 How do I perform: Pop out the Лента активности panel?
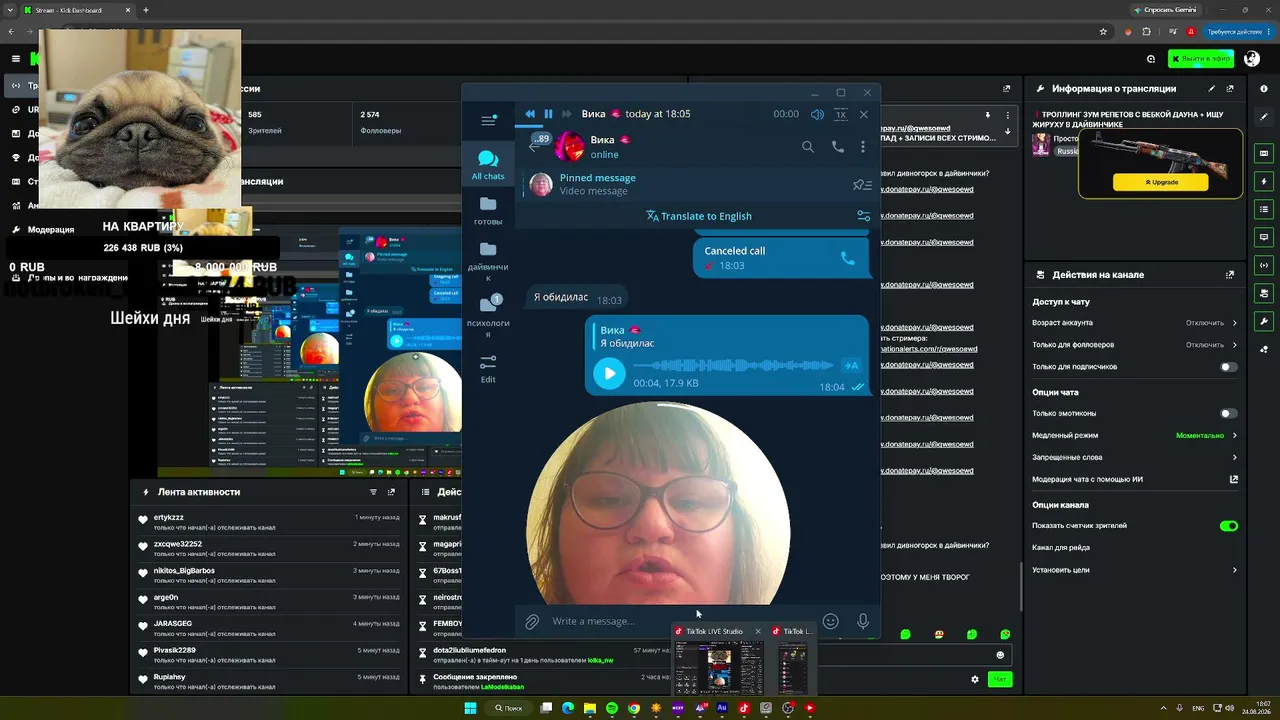(392, 492)
